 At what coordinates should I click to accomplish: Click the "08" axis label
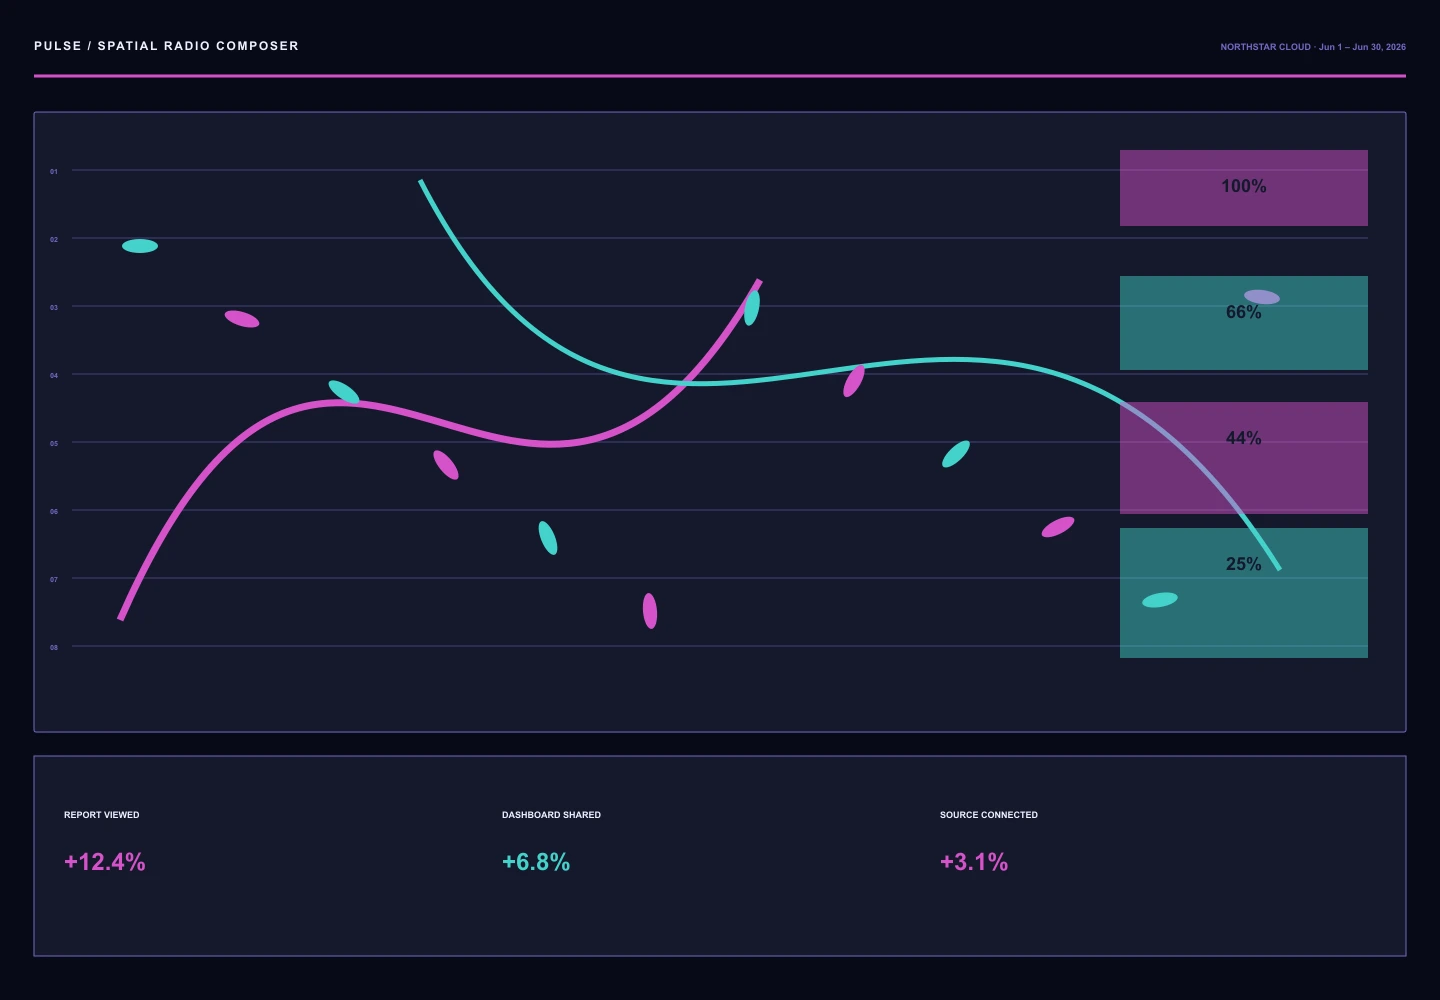54,648
